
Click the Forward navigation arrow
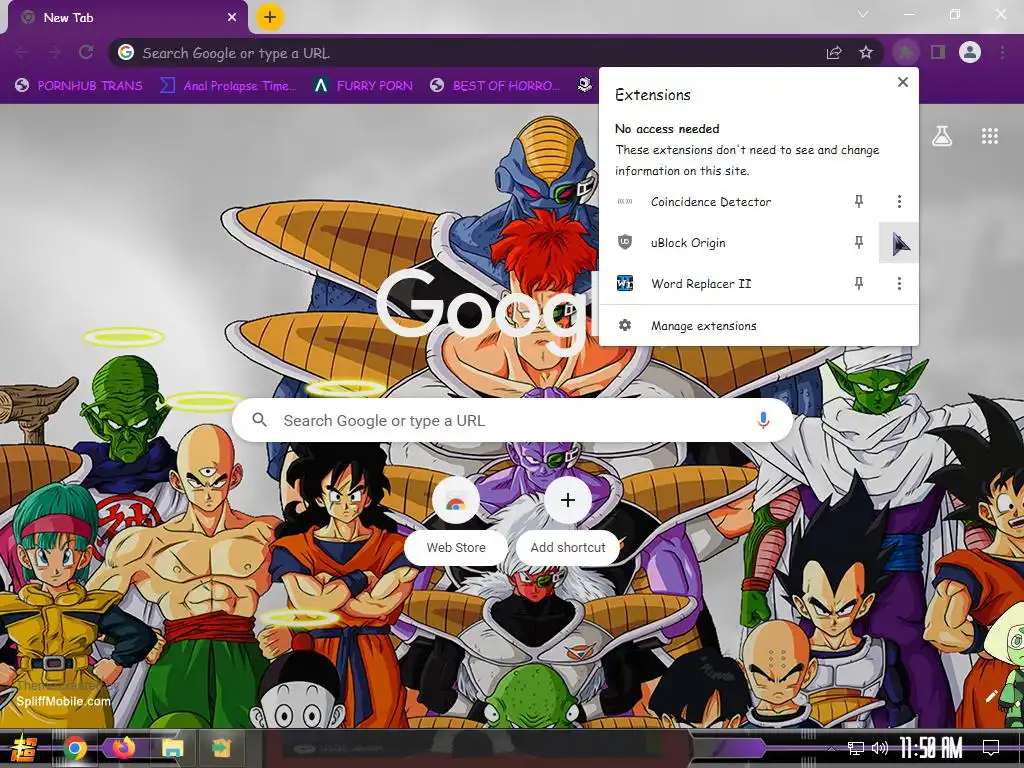54,52
